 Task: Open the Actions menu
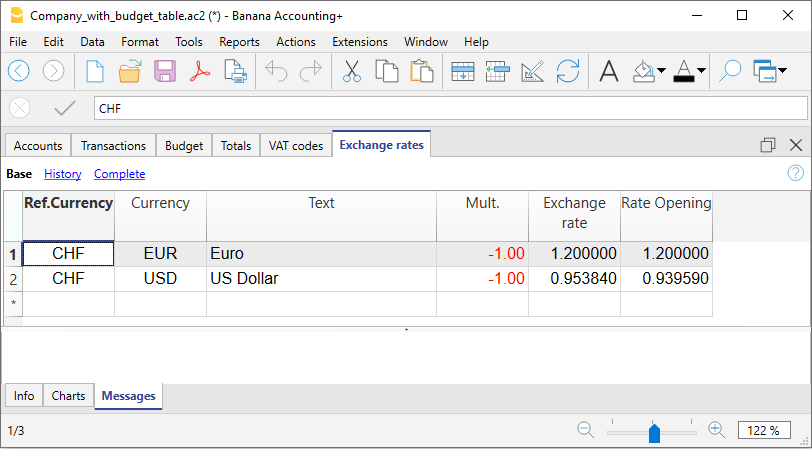click(x=296, y=42)
